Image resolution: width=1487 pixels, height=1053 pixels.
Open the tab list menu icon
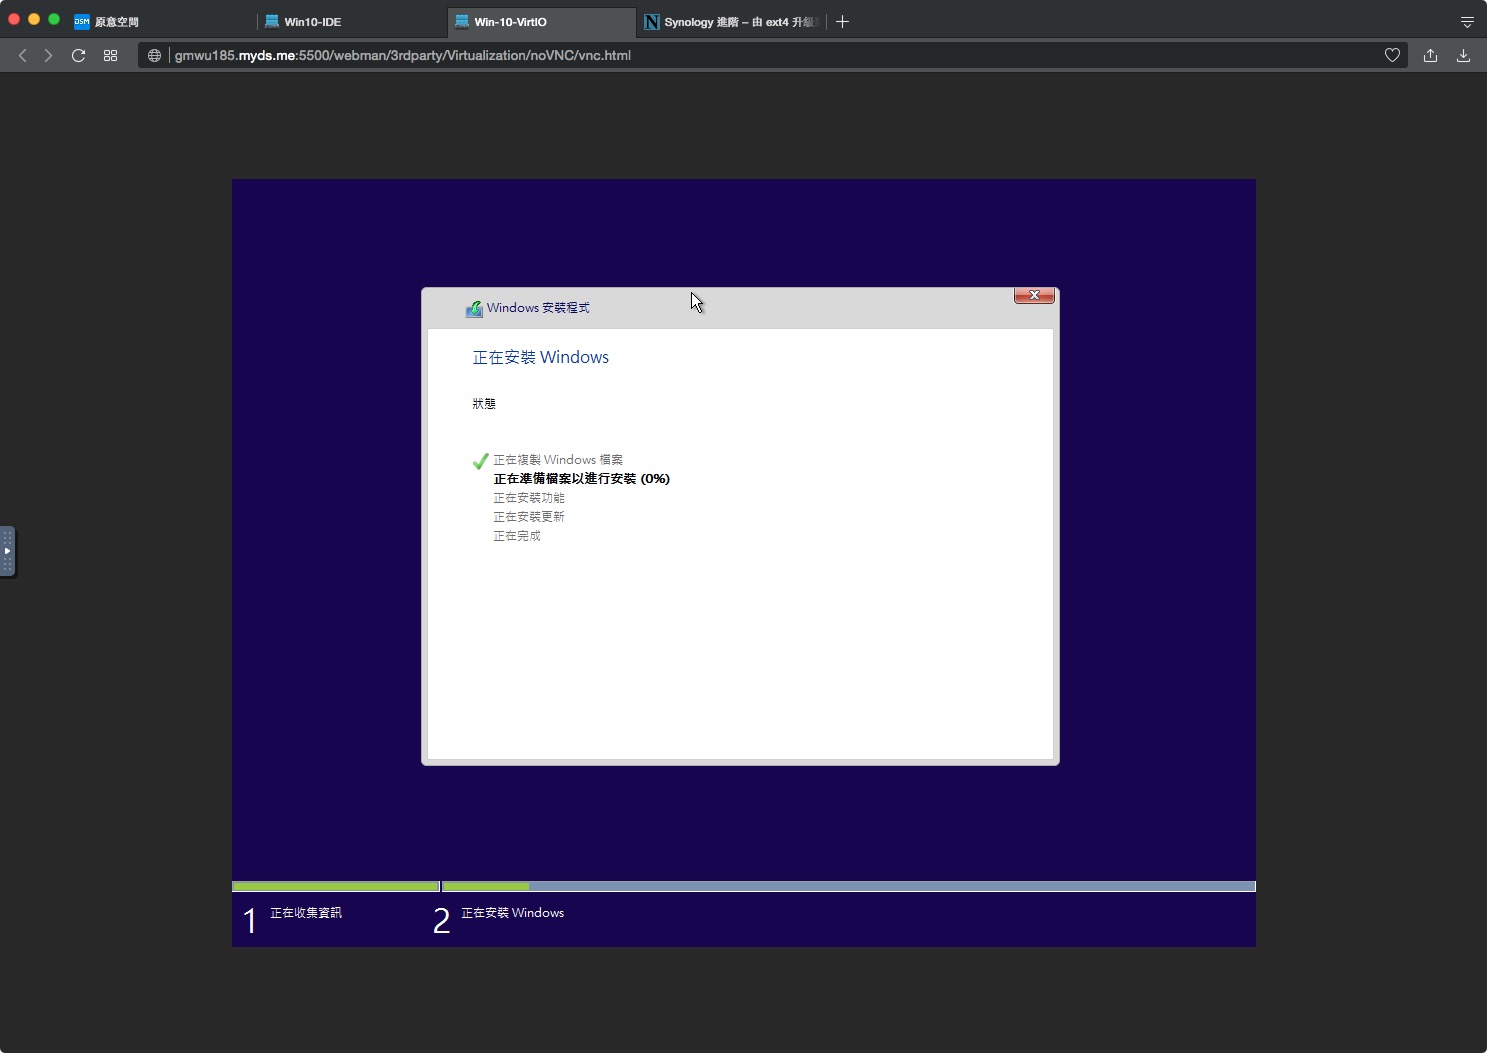pos(1467,22)
